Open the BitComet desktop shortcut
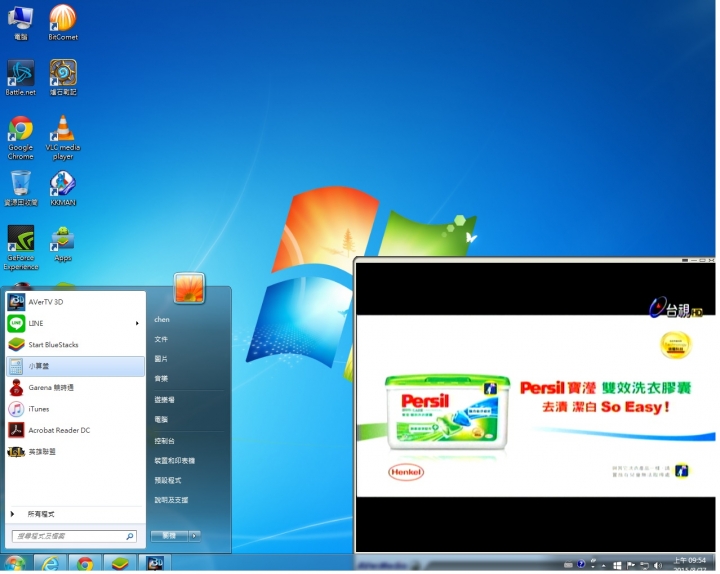The width and height of the screenshot is (720, 574). point(63,23)
